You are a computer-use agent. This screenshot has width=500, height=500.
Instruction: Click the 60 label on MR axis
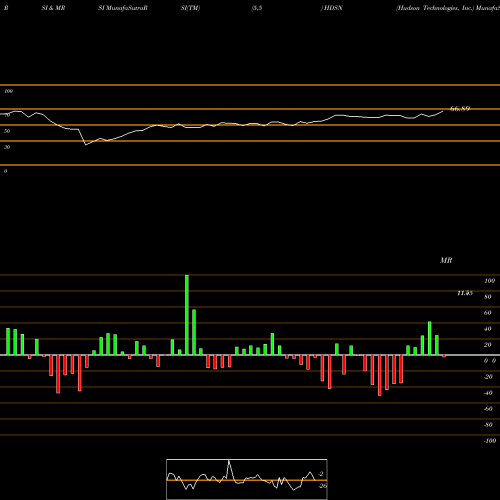pyautogui.click(x=487, y=313)
